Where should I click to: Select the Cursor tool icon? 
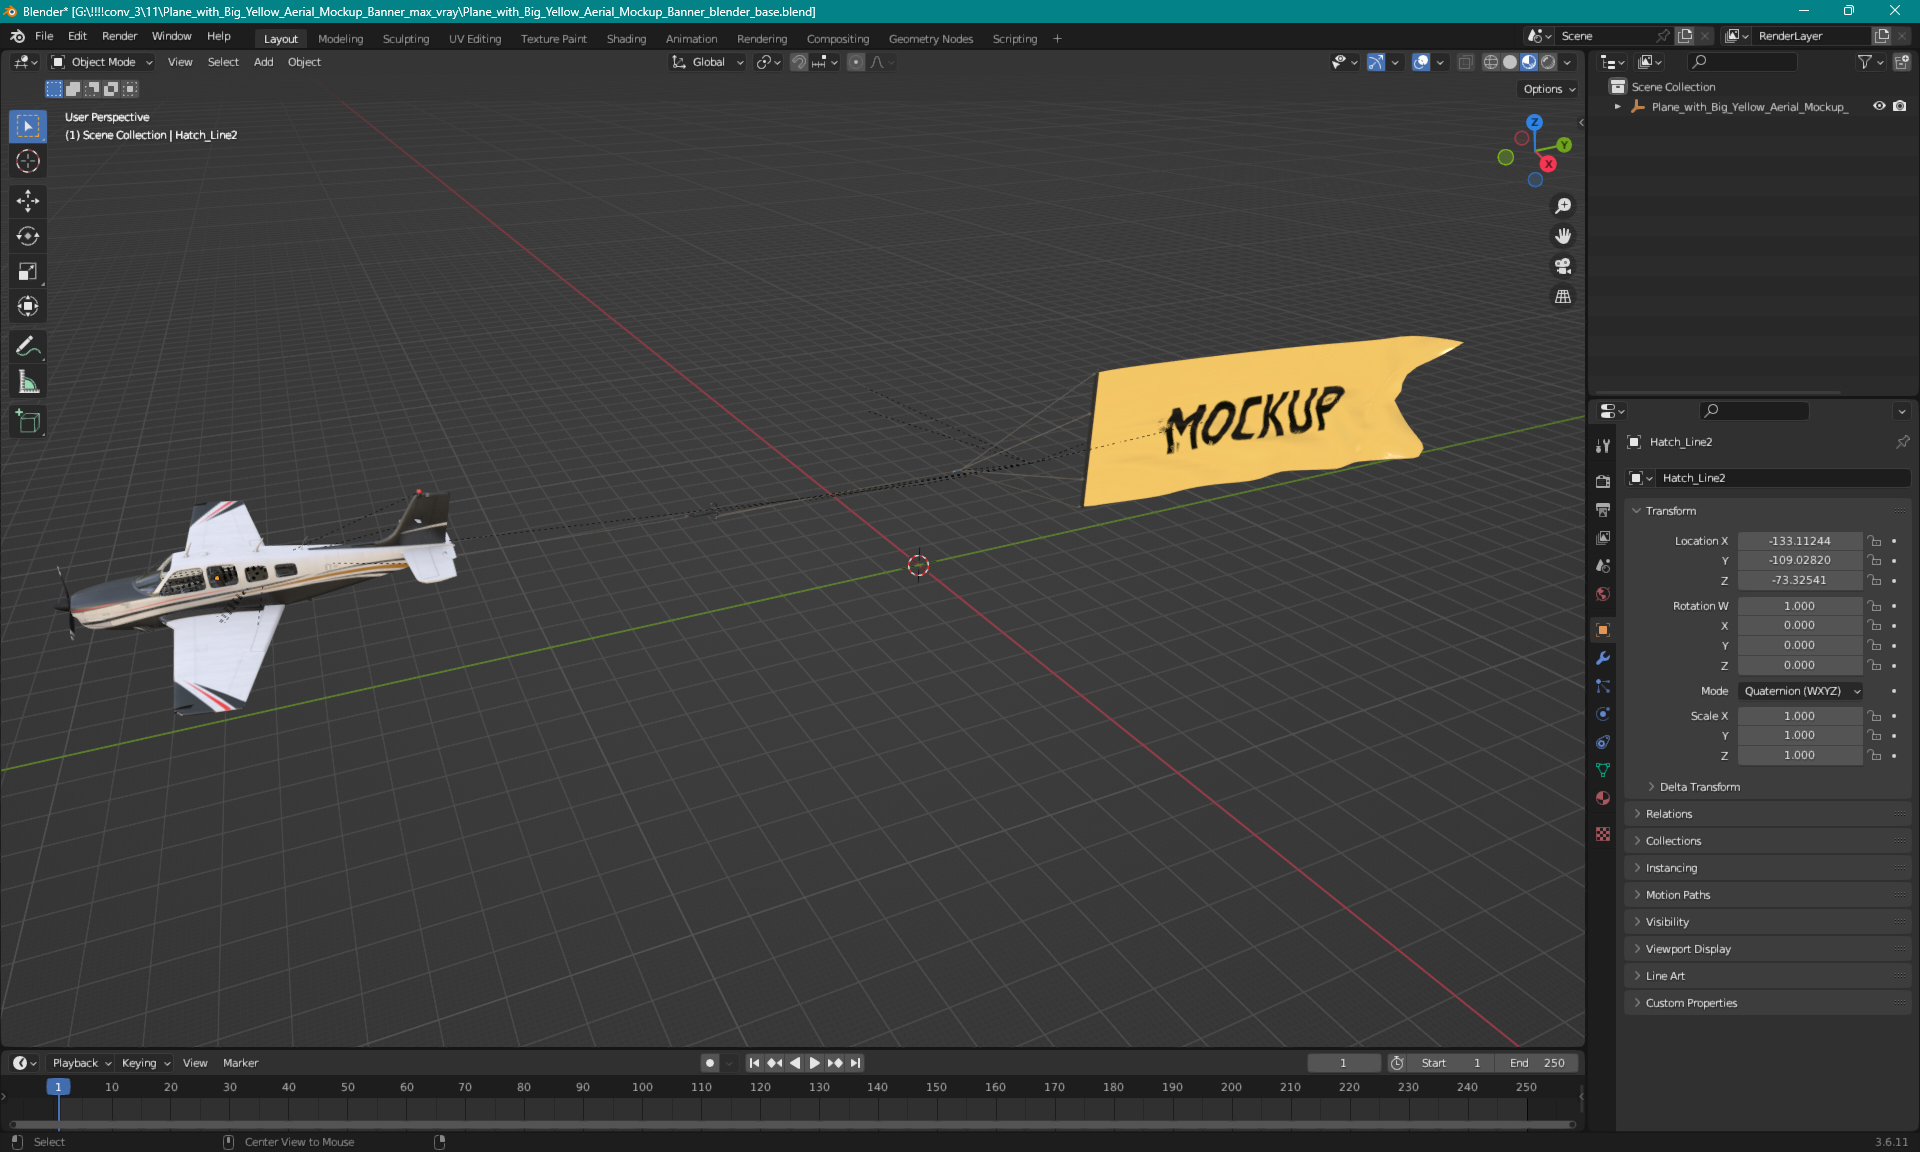coord(29,160)
